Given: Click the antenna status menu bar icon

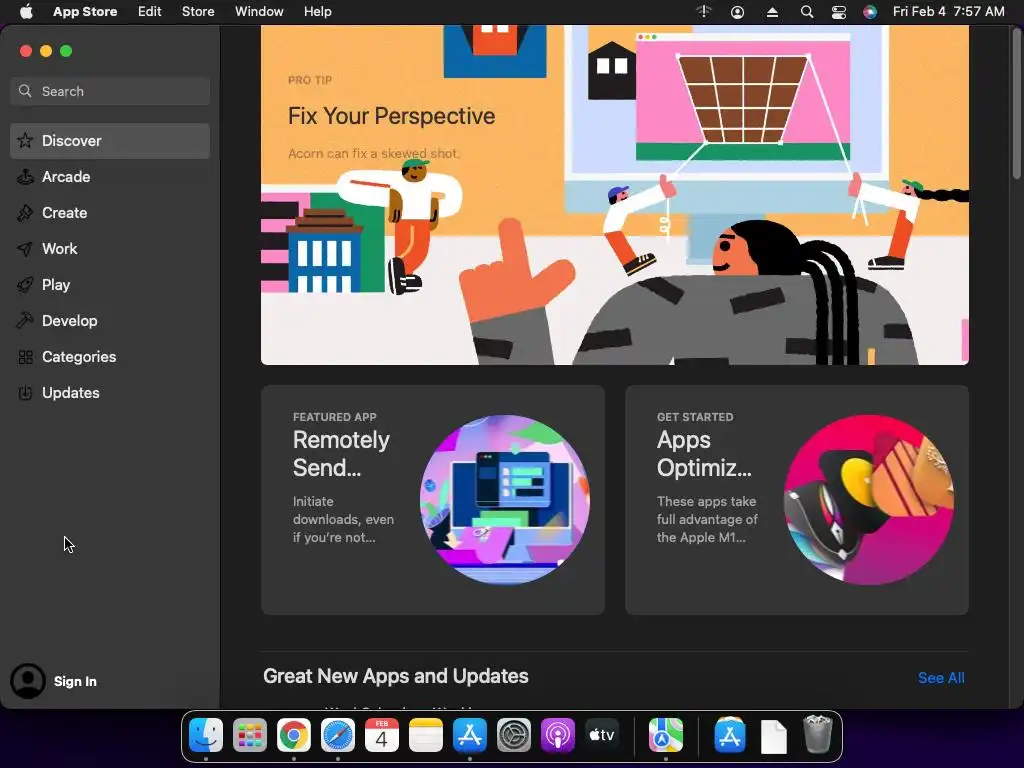Looking at the screenshot, I should point(703,12).
